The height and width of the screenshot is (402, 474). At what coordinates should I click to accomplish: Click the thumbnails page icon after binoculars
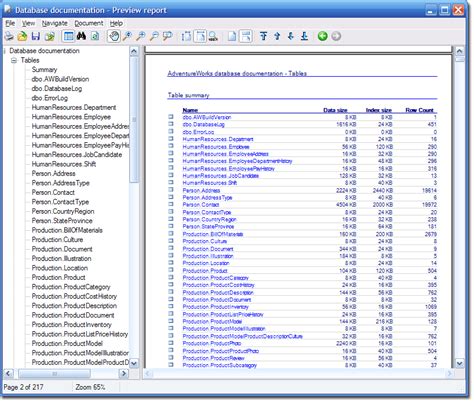95,36
